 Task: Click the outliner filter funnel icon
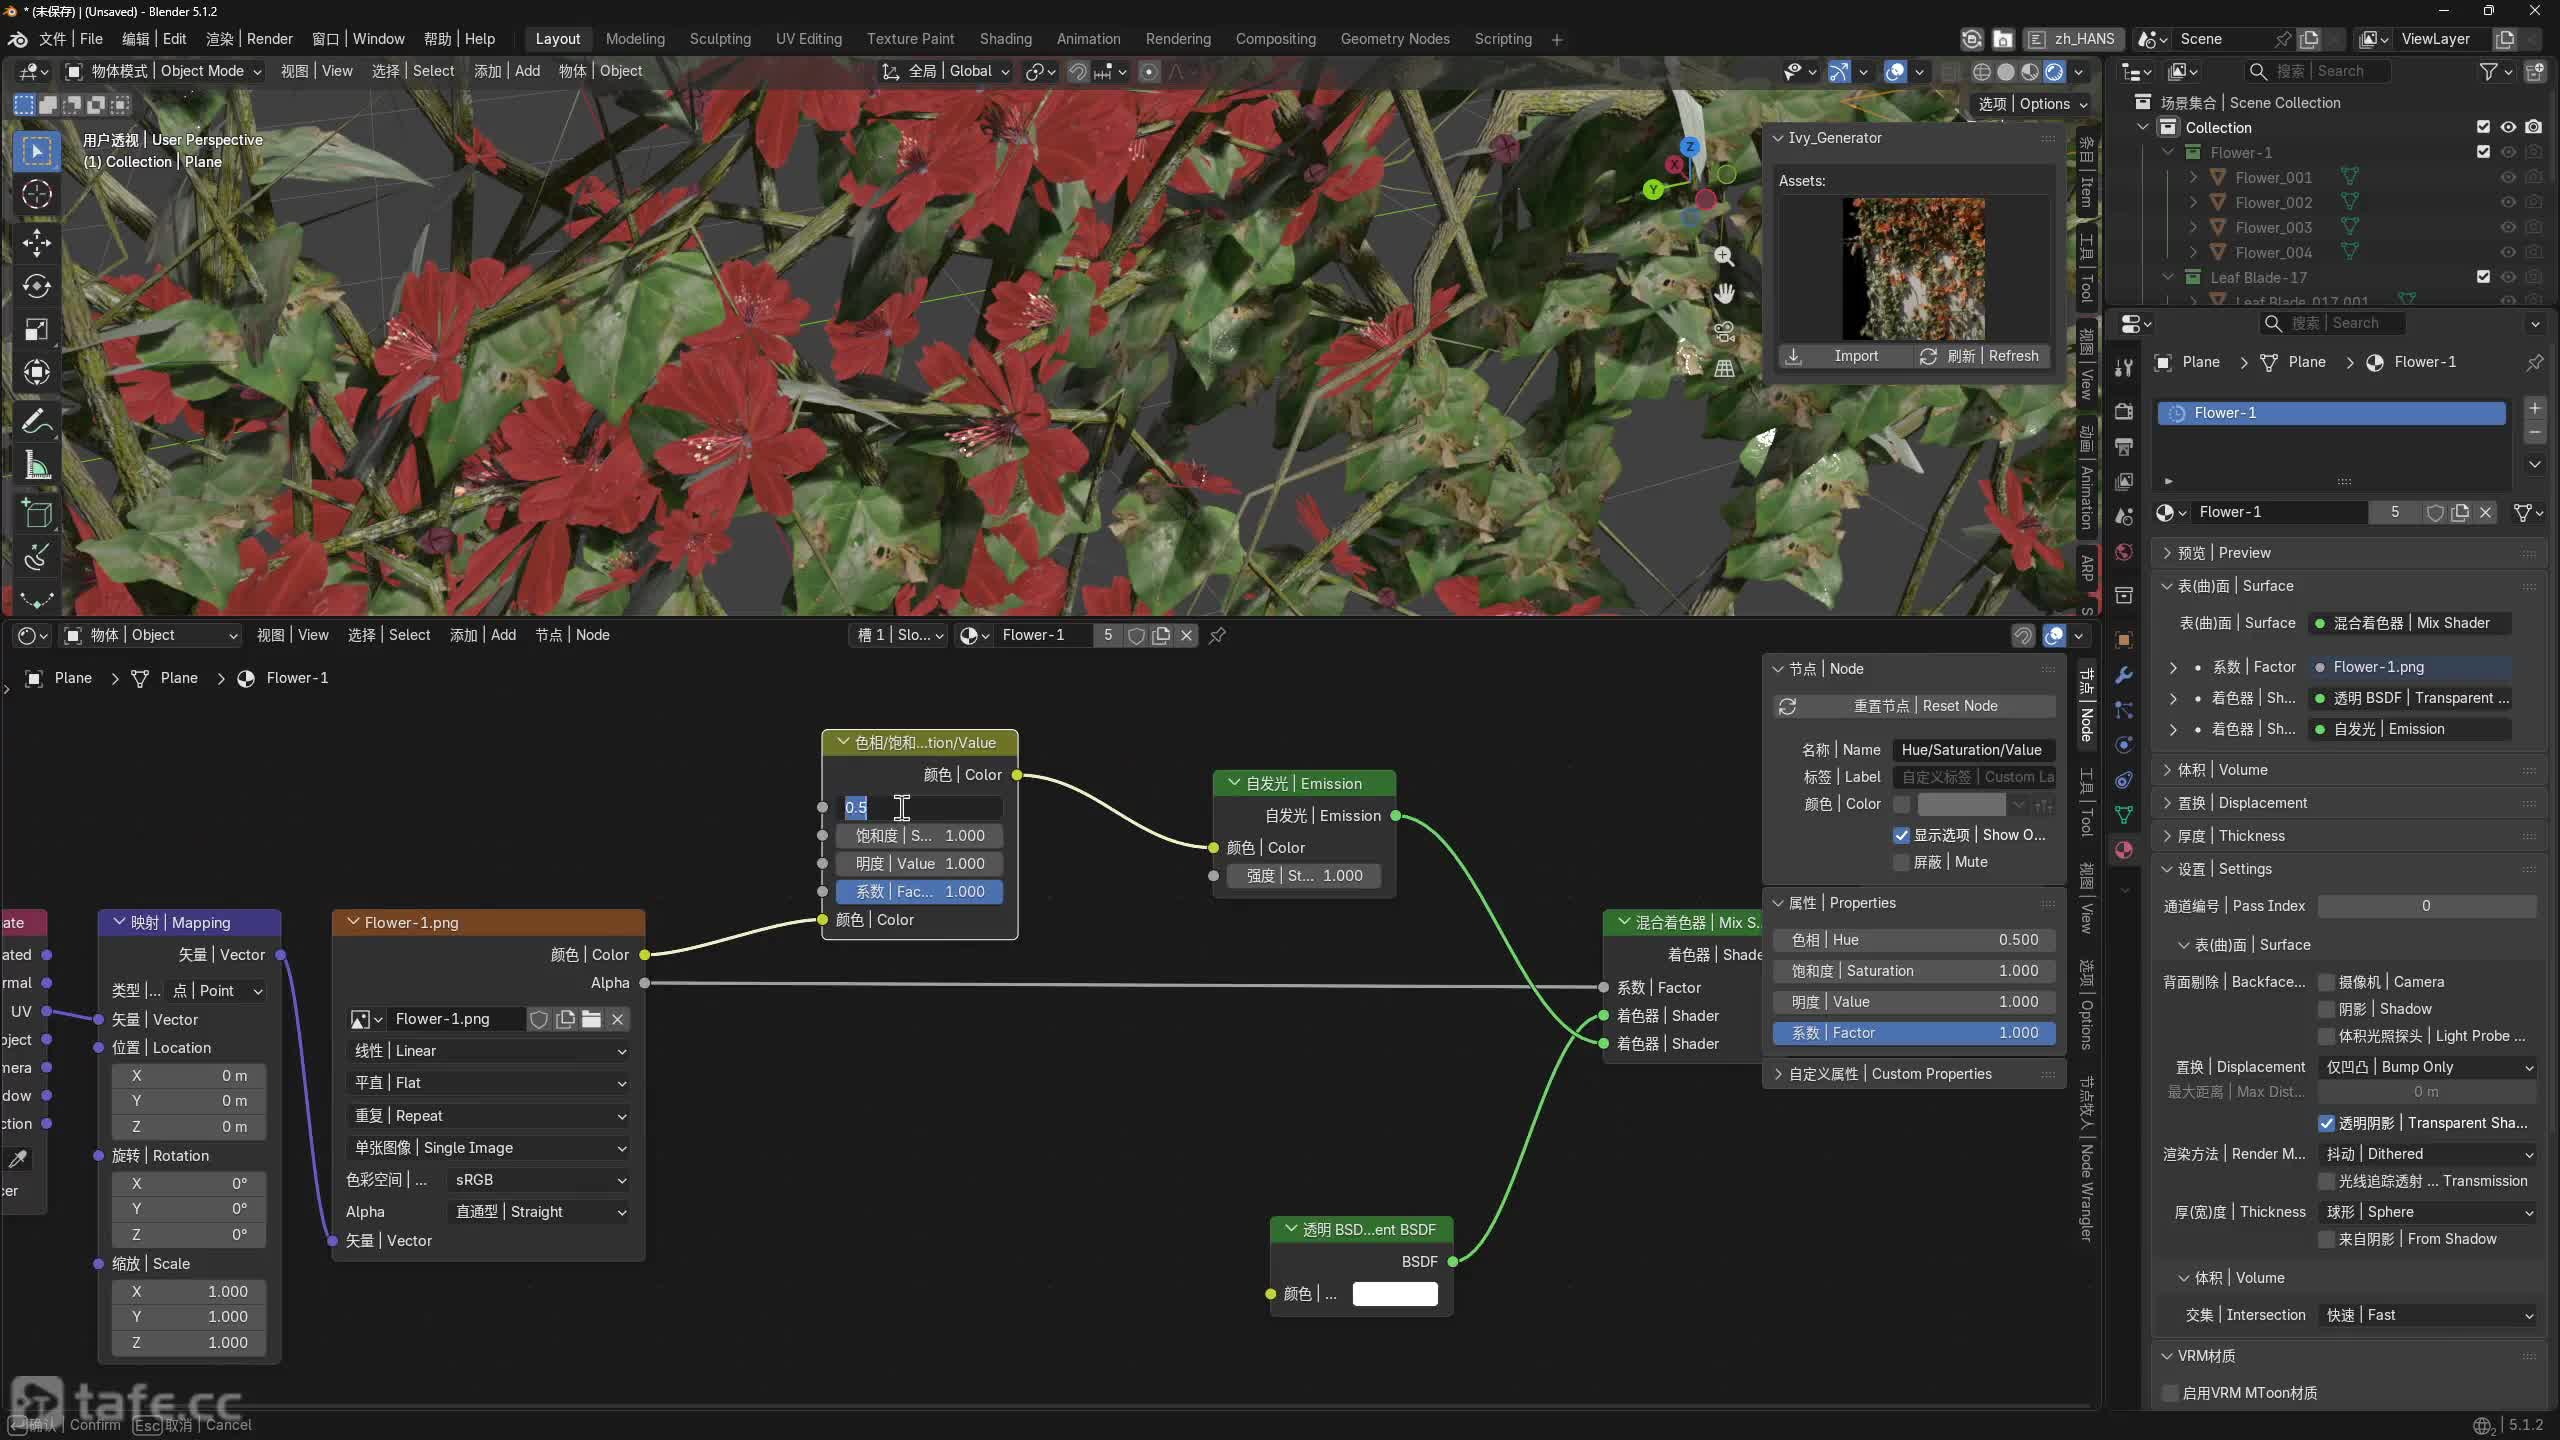coord(2489,71)
